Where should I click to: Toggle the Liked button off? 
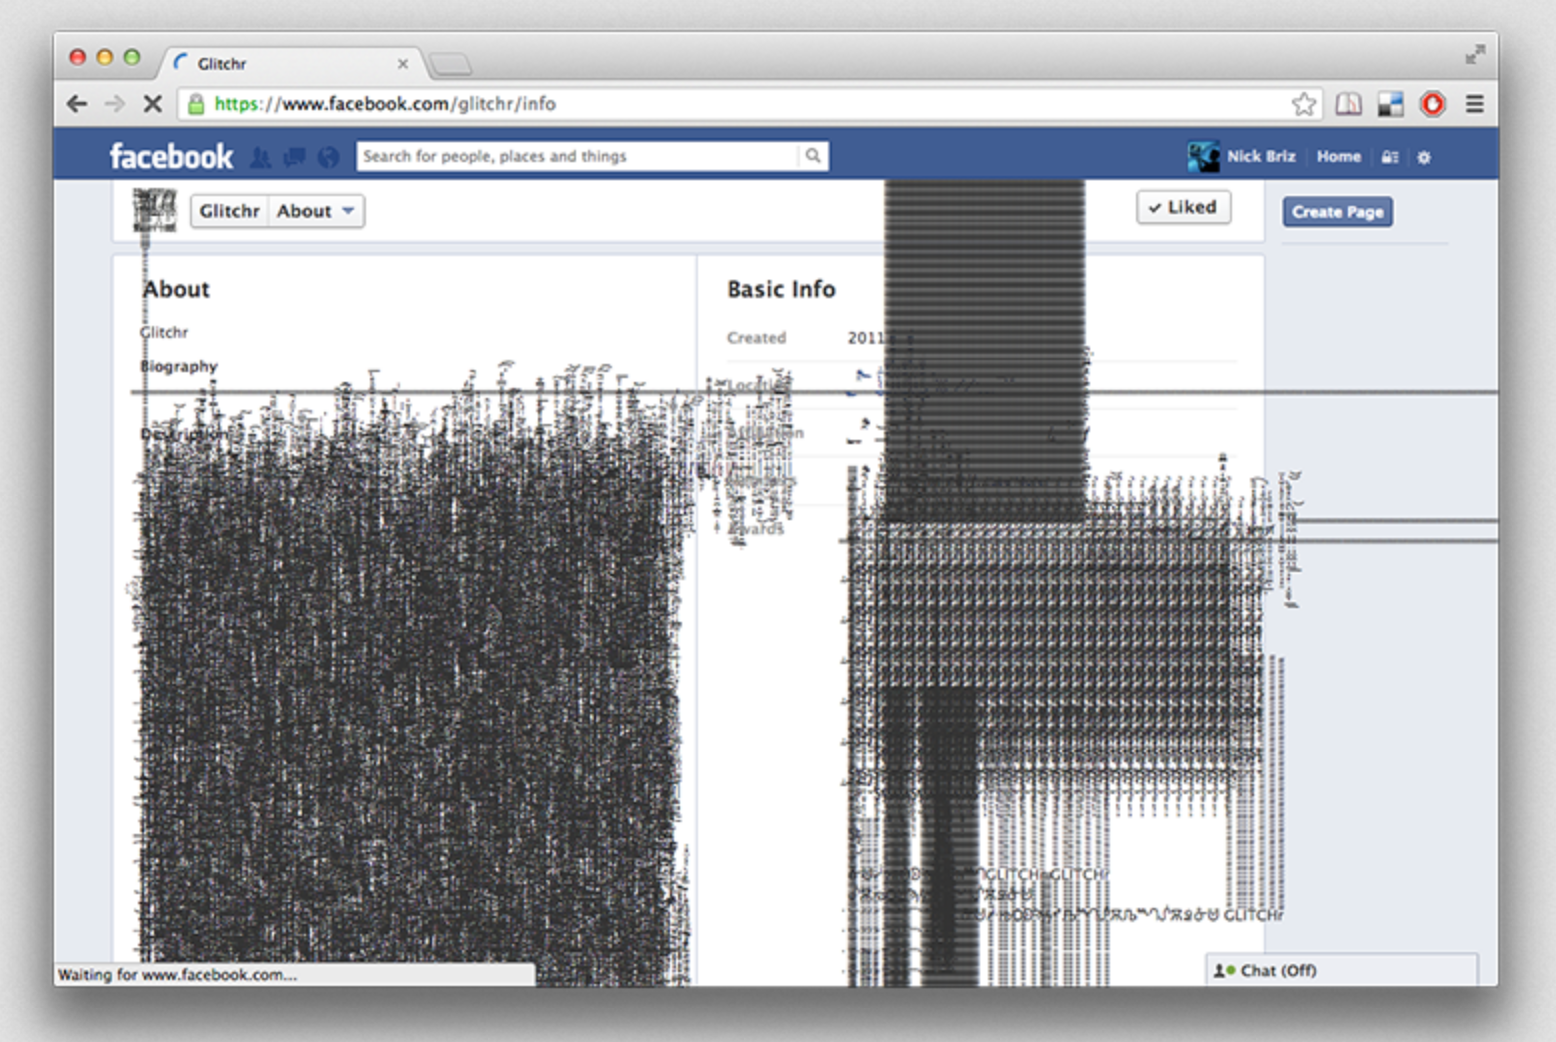(x=1183, y=207)
